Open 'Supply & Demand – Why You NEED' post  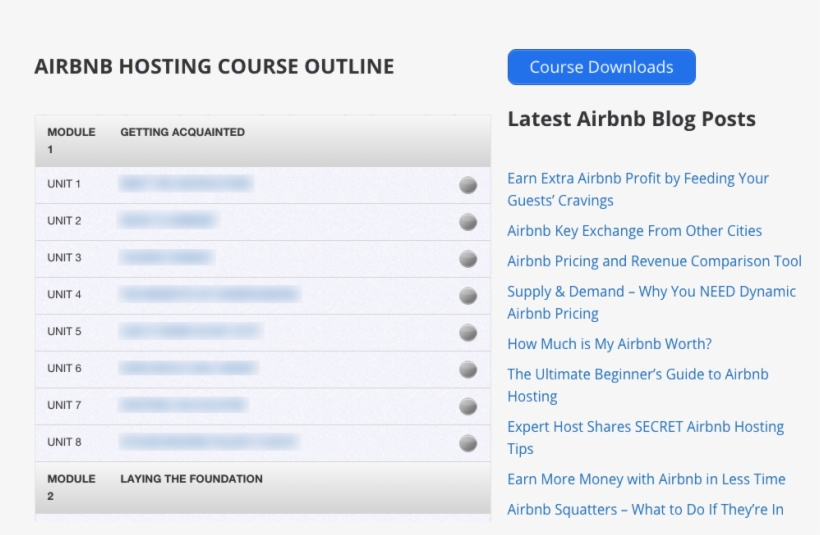pos(652,302)
